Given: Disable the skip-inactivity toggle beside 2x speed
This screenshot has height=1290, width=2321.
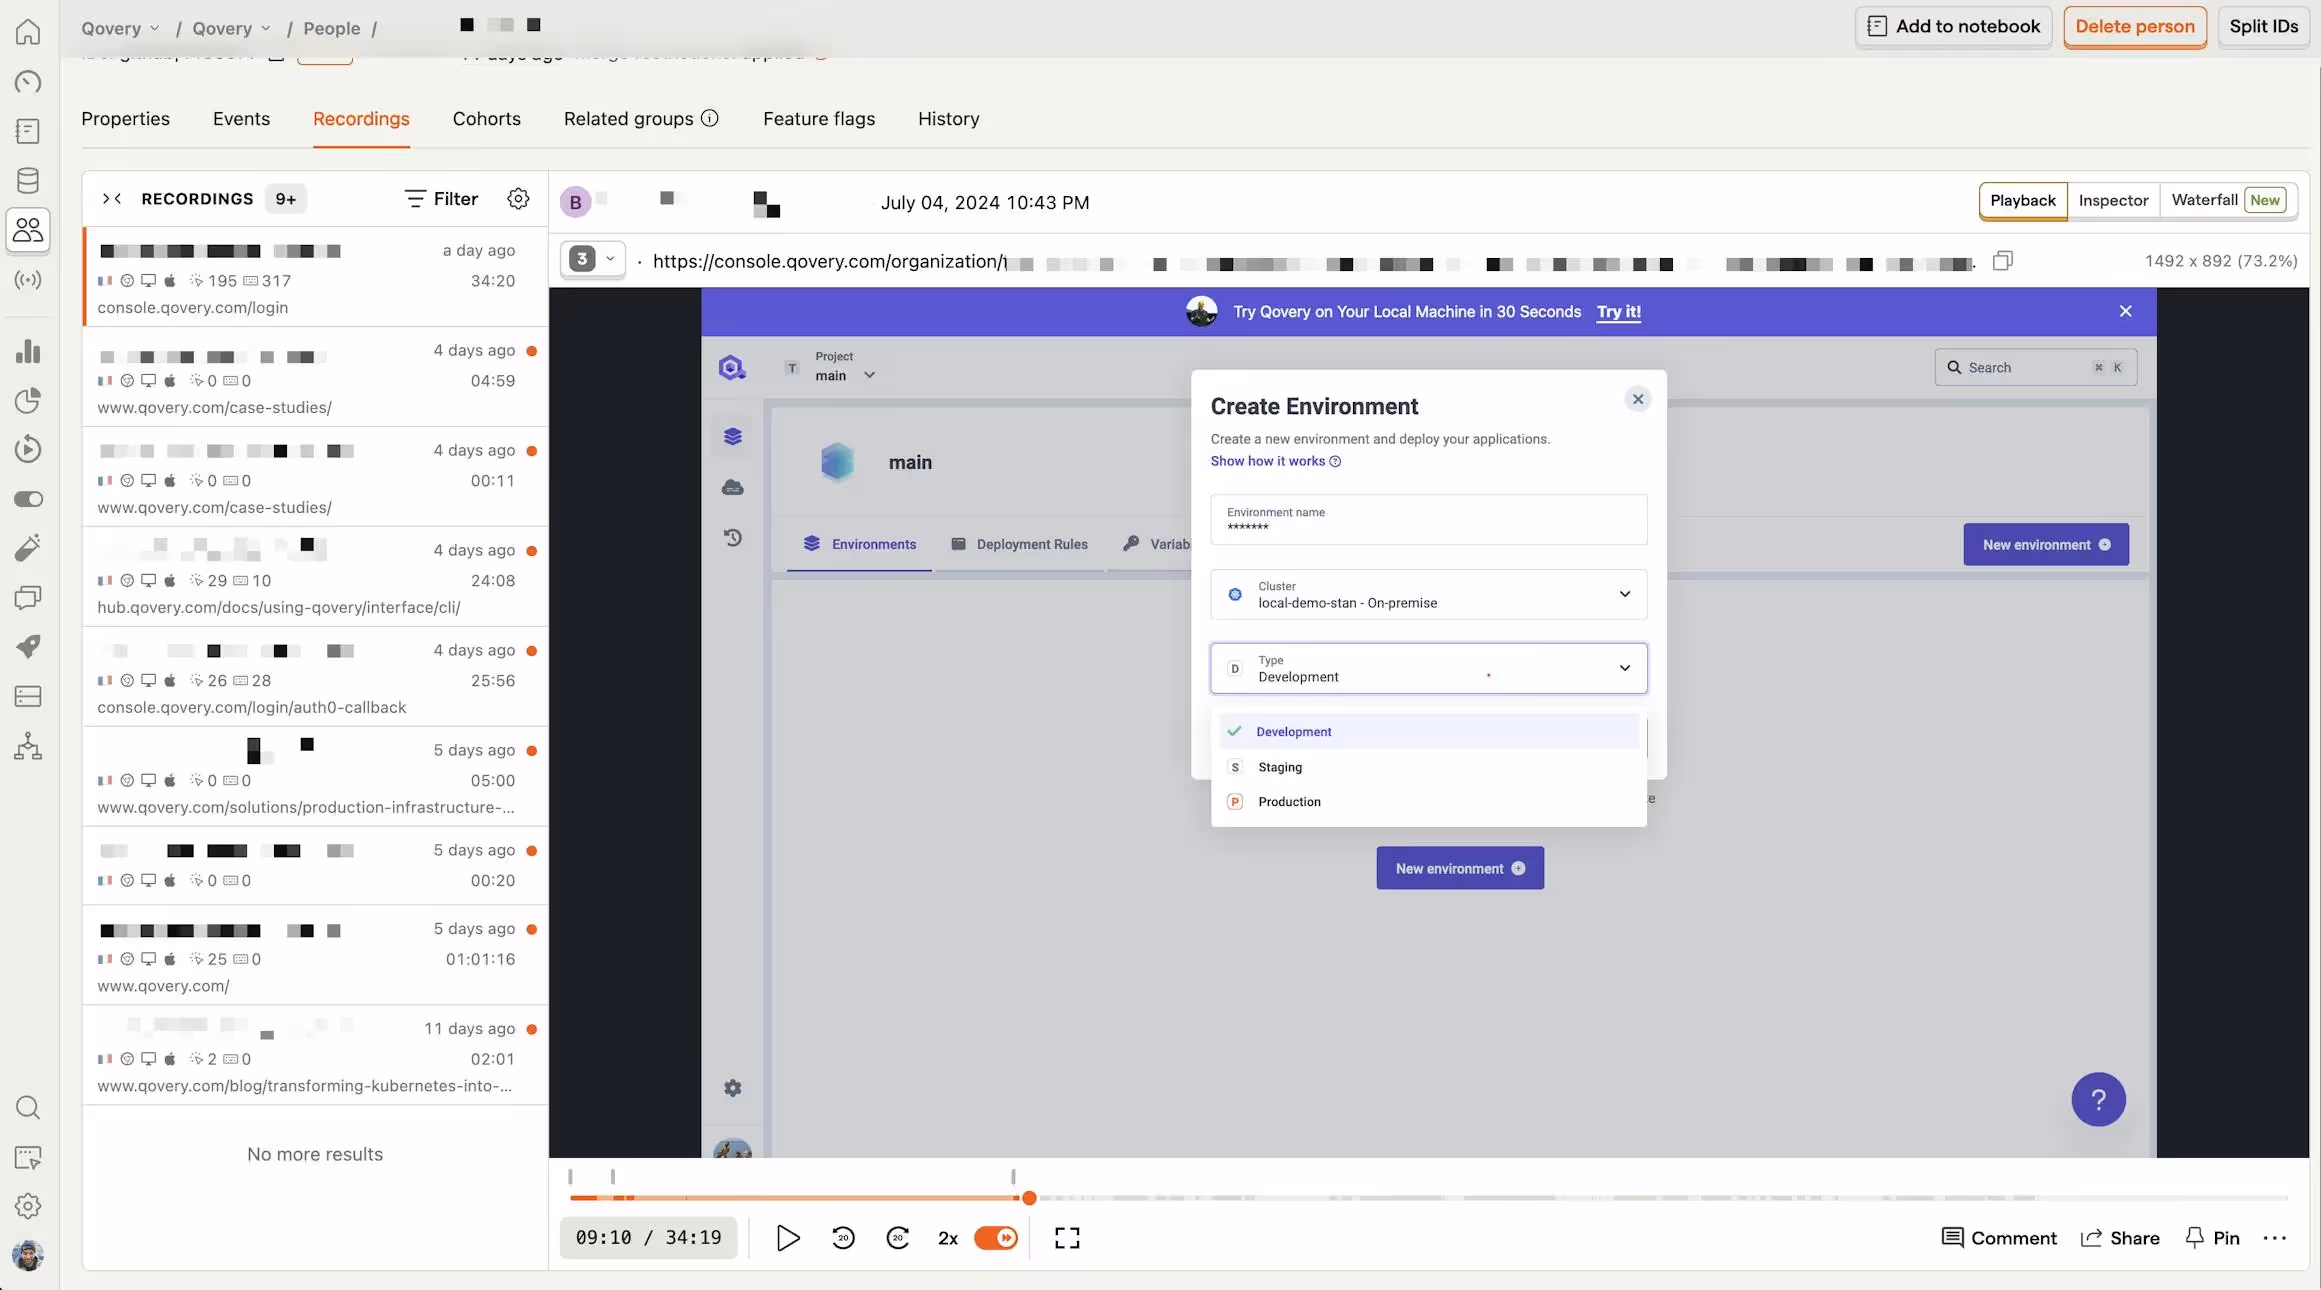Looking at the screenshot, I should click(996, 1237).
